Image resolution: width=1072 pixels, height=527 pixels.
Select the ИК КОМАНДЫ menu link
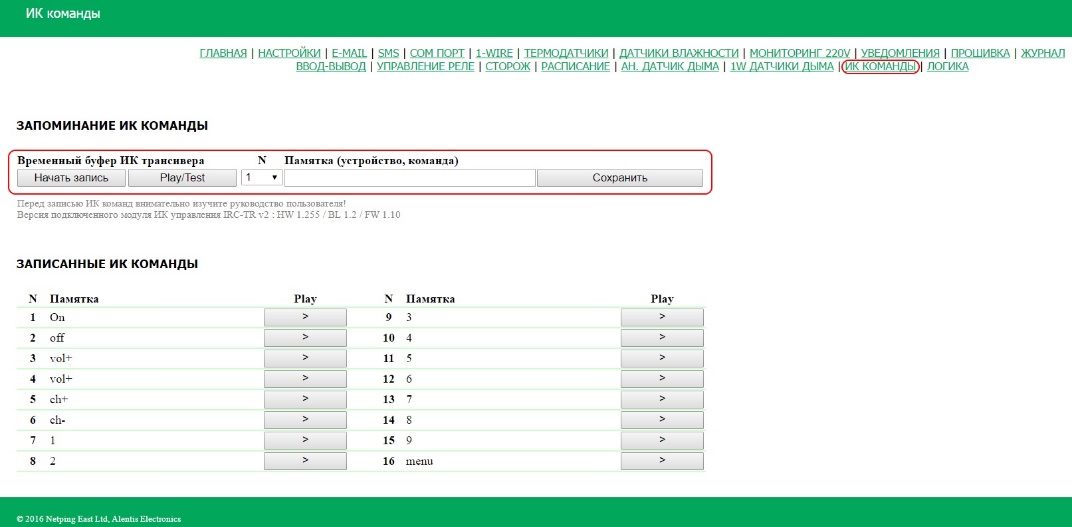880,67
